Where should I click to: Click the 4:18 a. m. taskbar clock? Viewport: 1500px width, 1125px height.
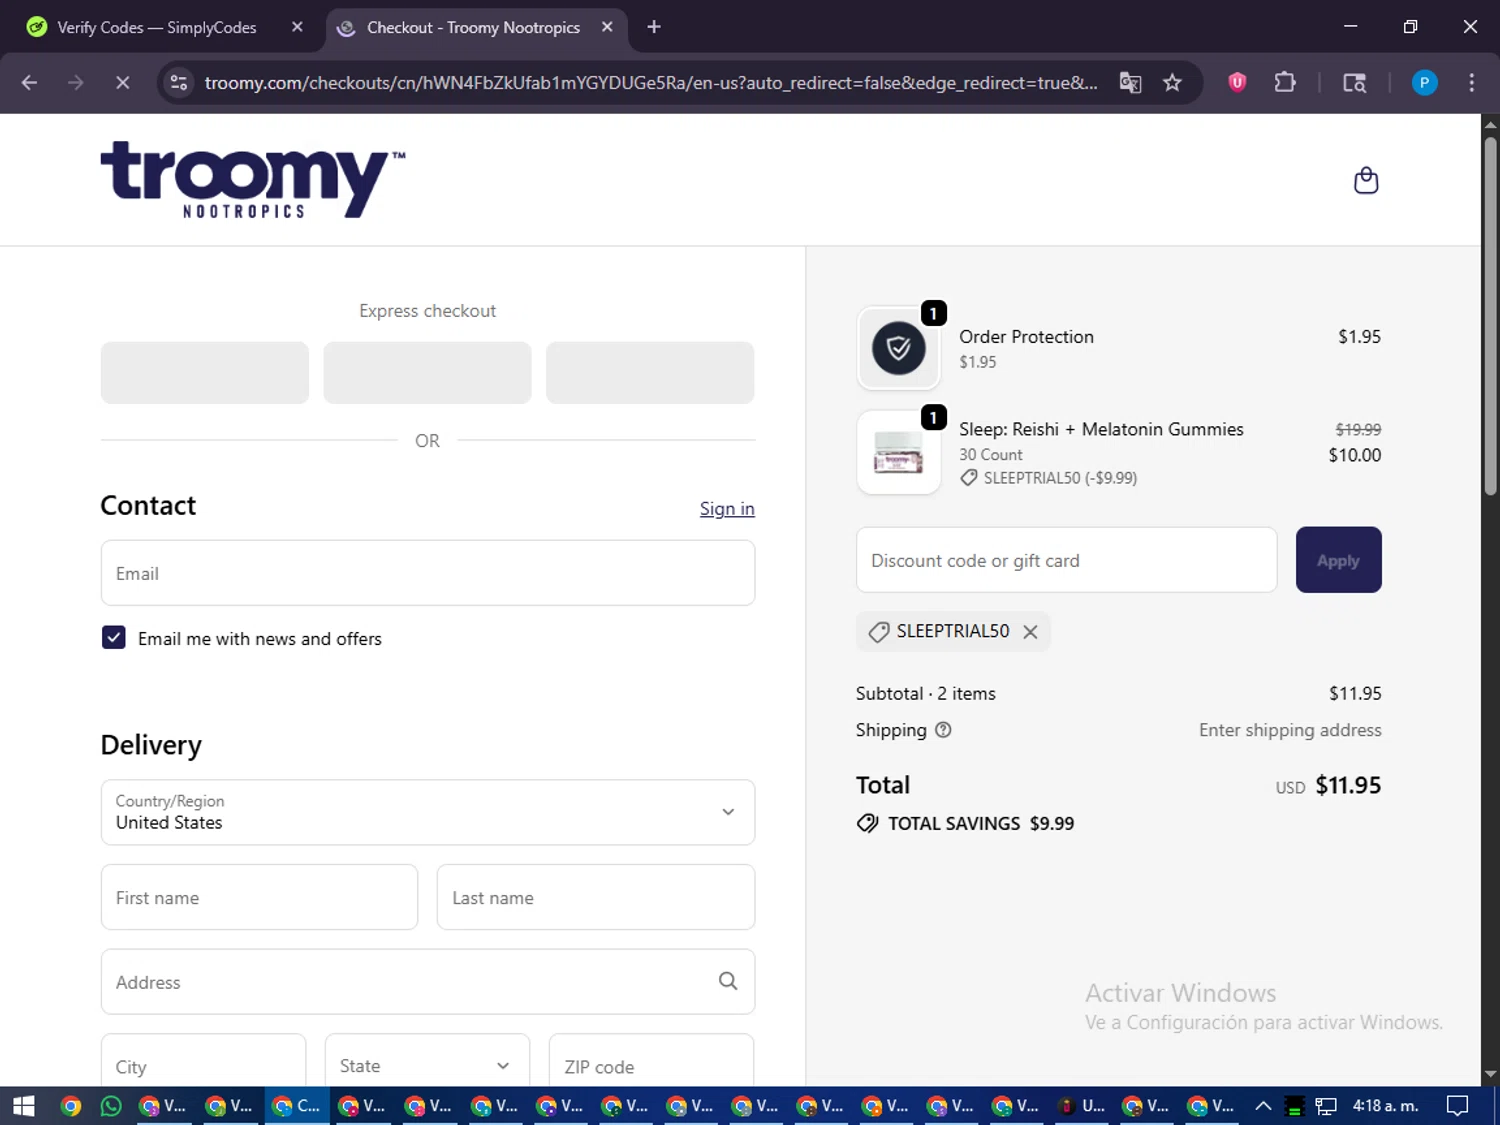tap(1386, 1106)
